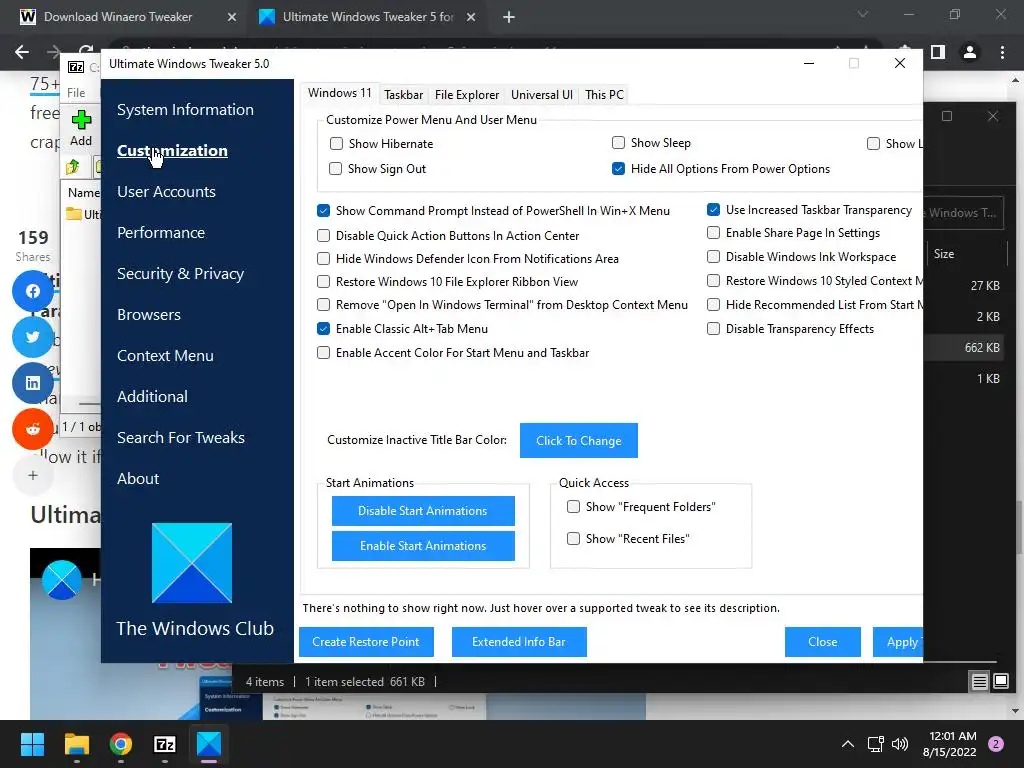The width and height of the screenshot is (1024, 768).
Task: Switch to the Universal UI tab
Action: (x=542, y=95)
